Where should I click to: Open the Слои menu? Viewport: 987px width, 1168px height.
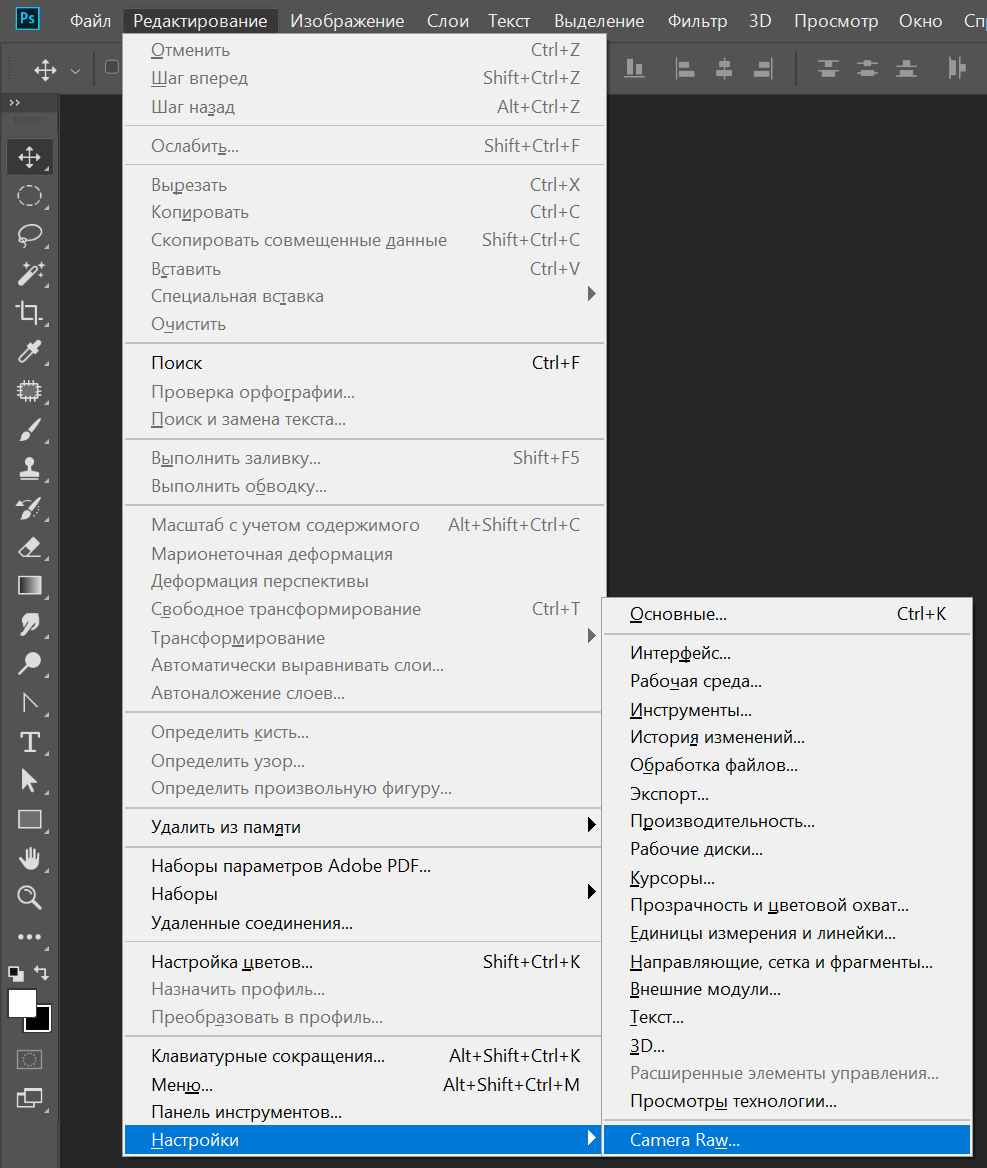448,21
